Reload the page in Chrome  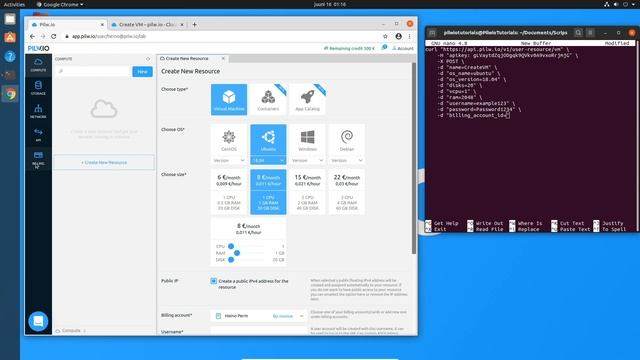pos(53,36)
